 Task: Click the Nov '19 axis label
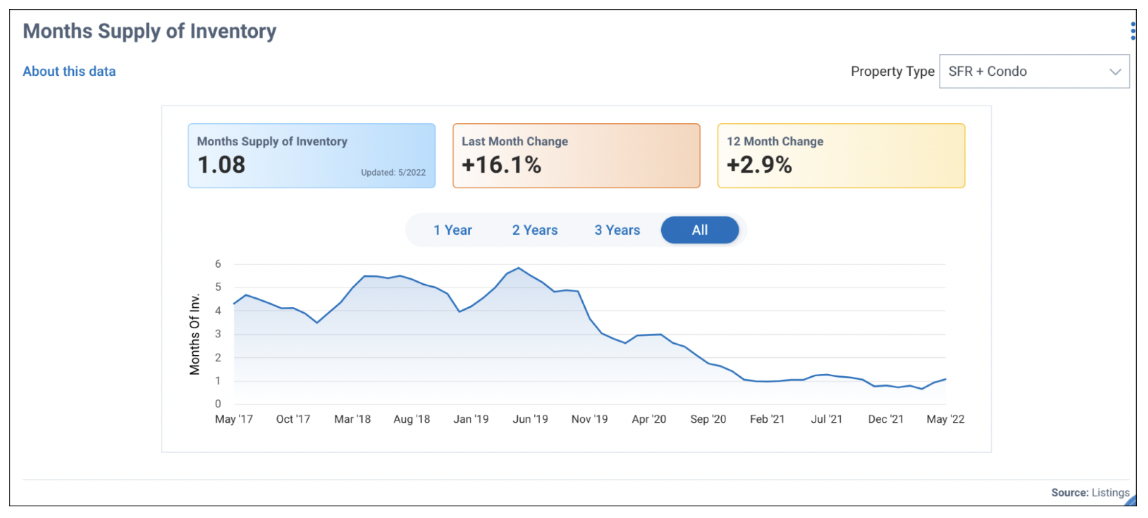coord(589,419)
